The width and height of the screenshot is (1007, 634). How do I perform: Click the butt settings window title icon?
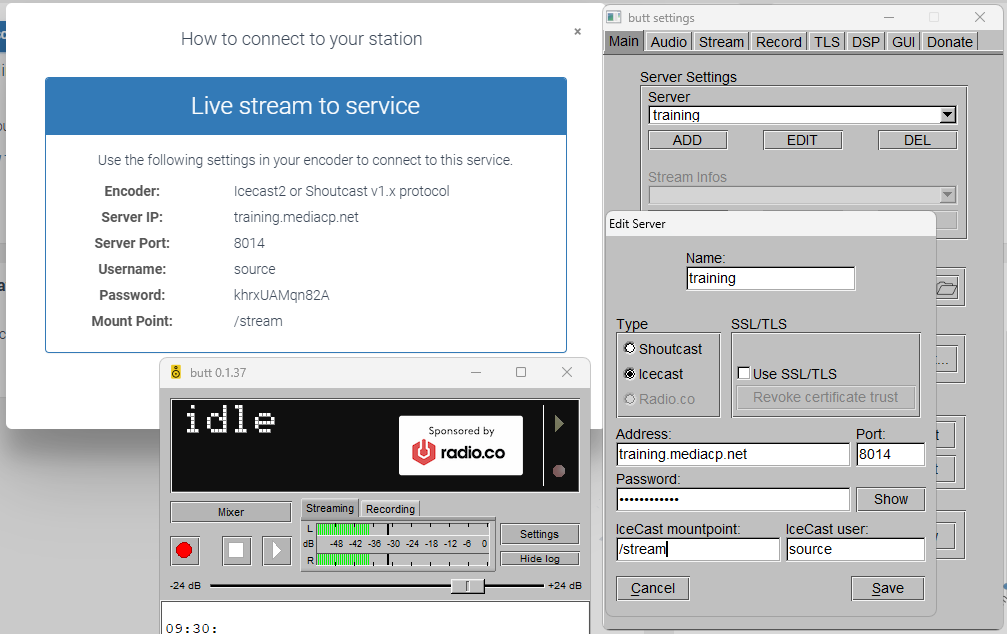point(614,17)
